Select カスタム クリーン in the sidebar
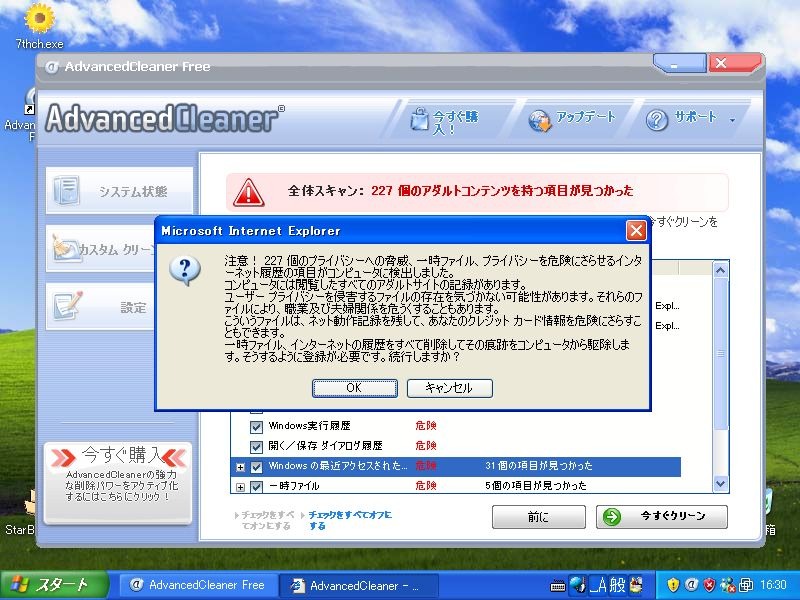This screenshot has height=600, width=800. click(x=101, y=248)
